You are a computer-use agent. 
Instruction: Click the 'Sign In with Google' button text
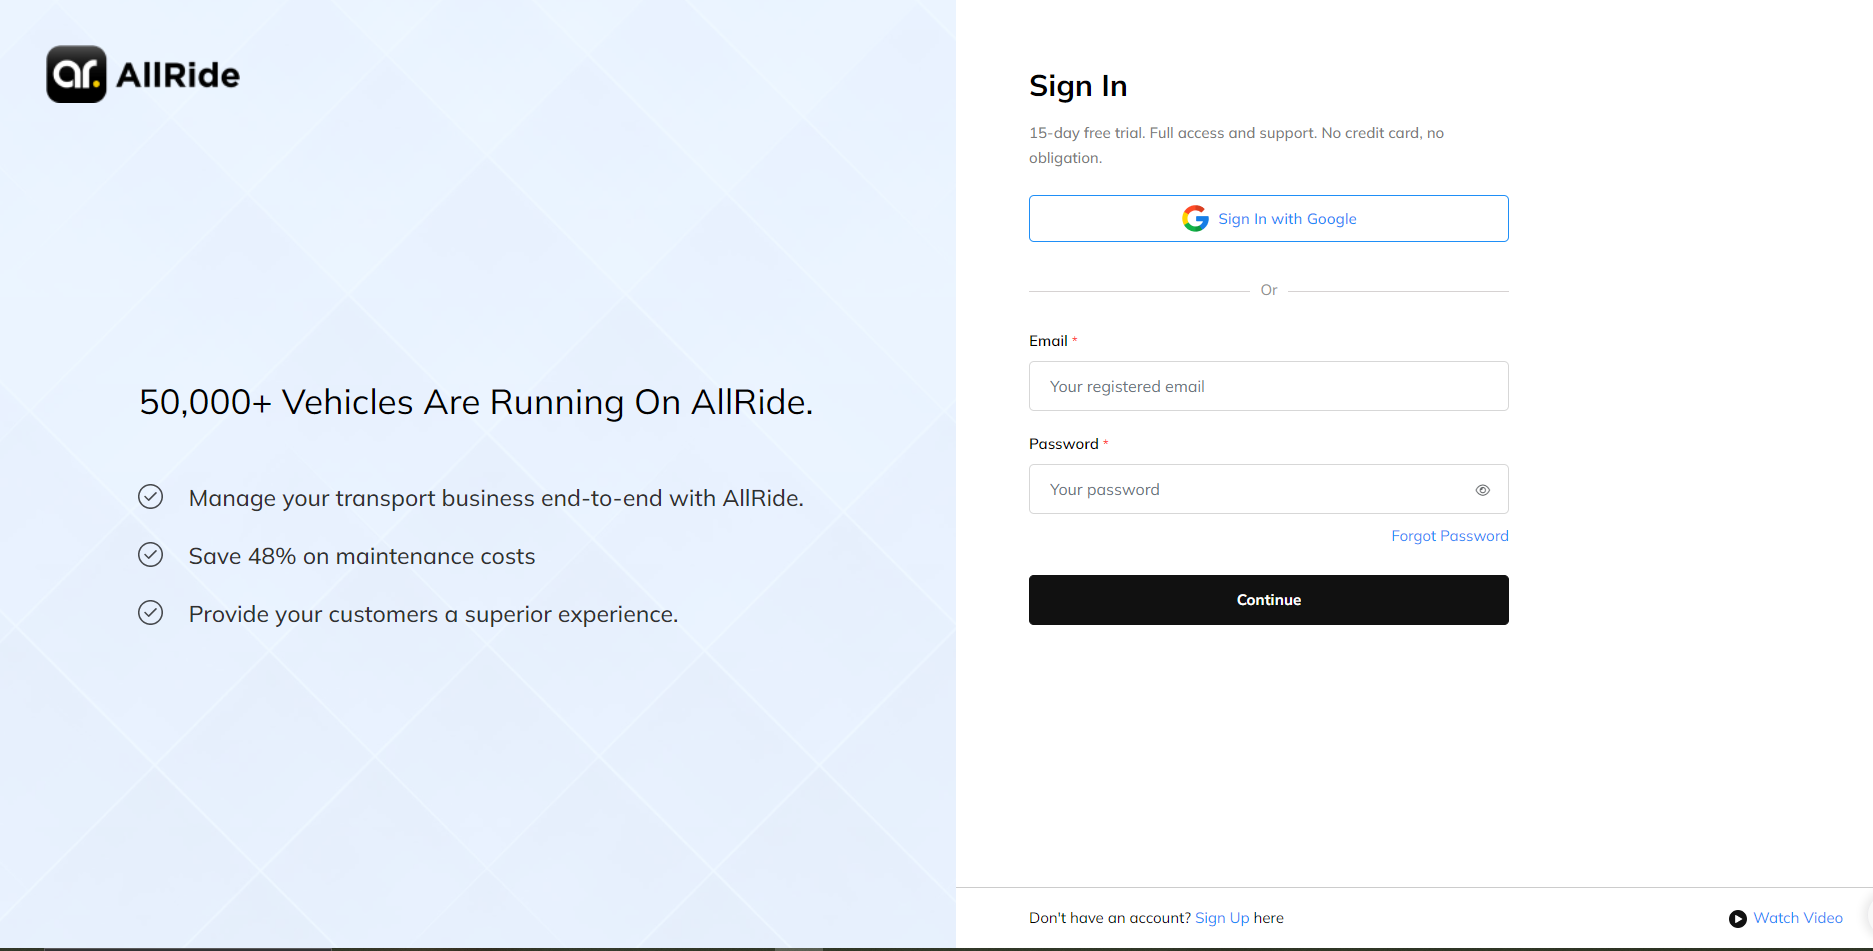point(1286,219)
